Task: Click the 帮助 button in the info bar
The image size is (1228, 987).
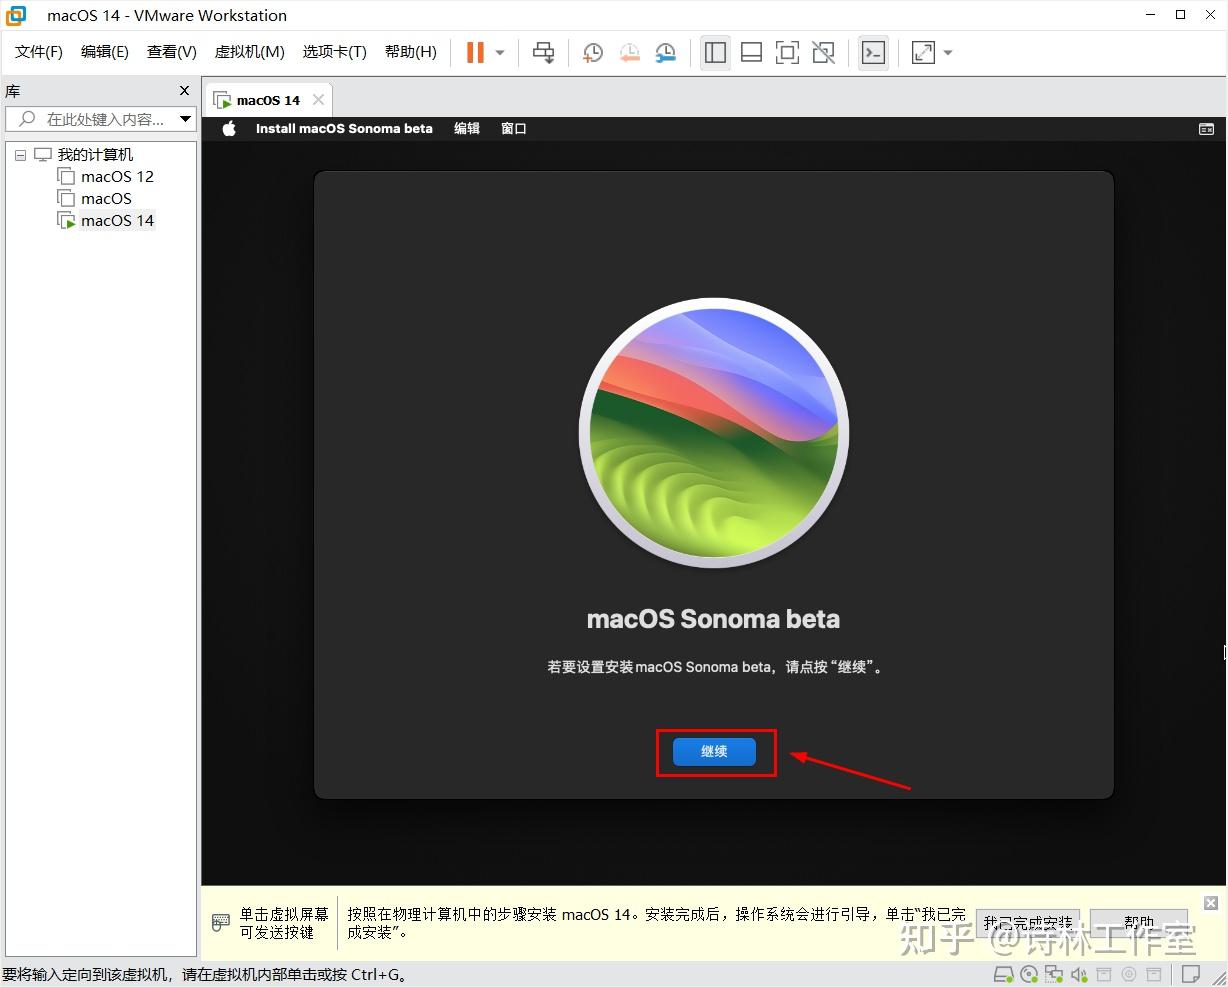Action: [x=1139, y=922]
